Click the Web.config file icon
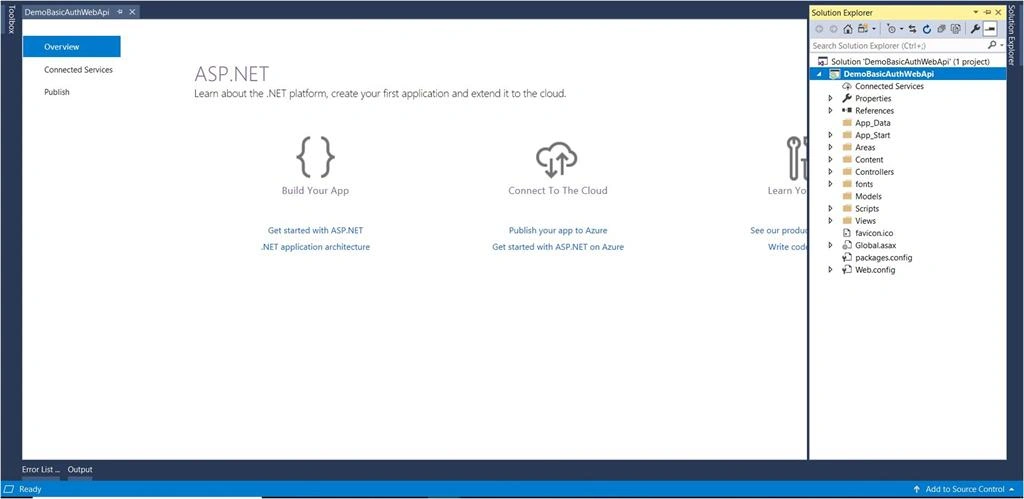 click(x=847, y=270)
